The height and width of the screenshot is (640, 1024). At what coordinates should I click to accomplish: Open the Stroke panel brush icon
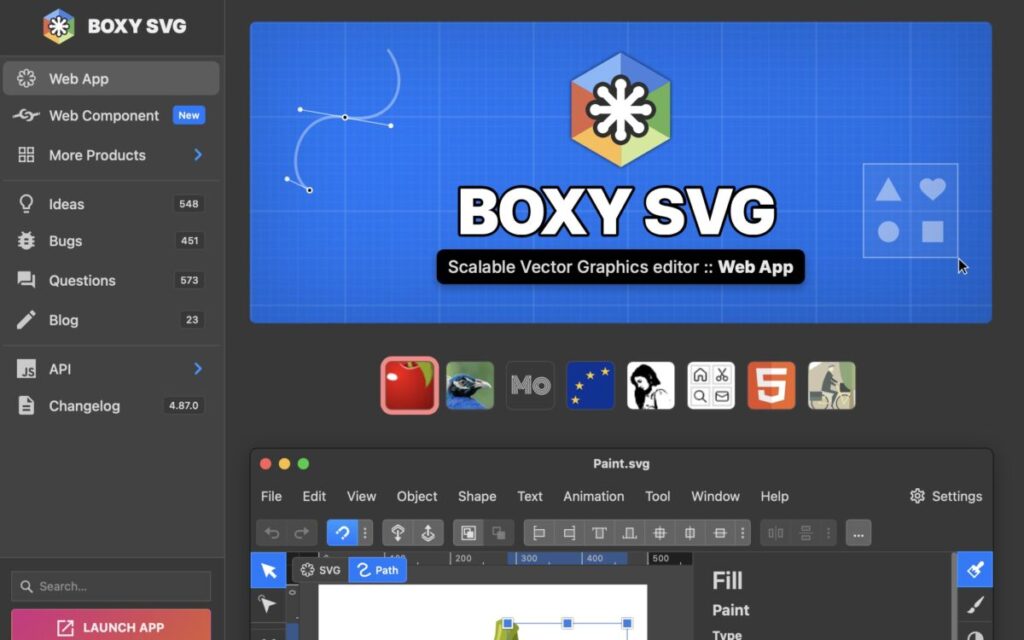coord(975,604)
